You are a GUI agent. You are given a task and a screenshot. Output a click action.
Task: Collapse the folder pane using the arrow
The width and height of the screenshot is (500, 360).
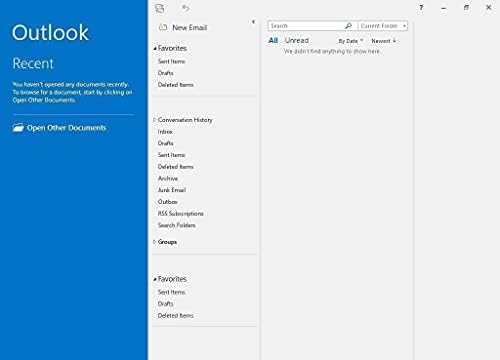(x=253, y=22)
